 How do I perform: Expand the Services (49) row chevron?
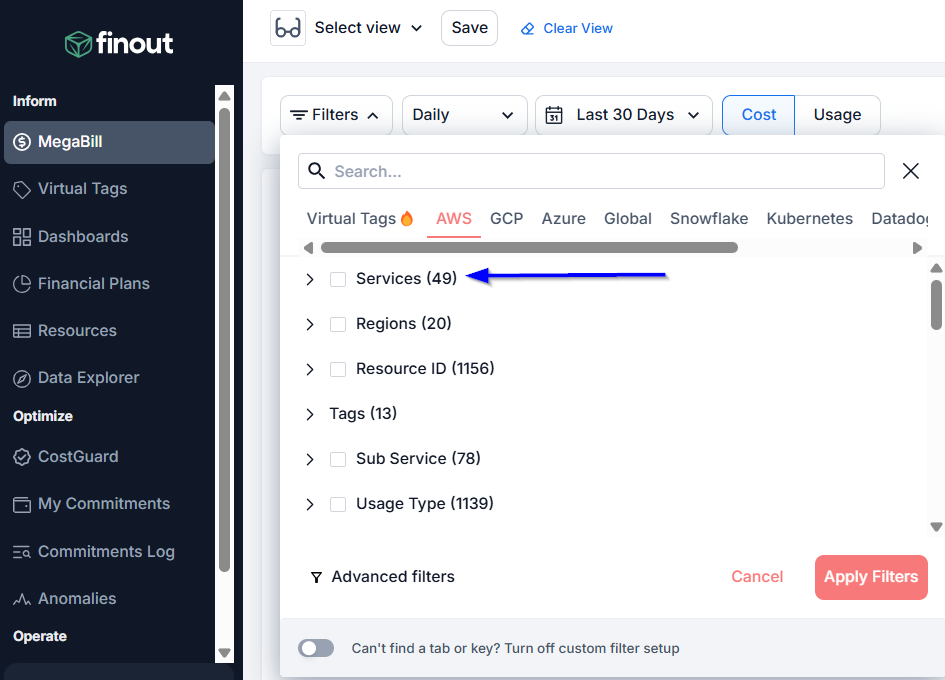pyautogui.click(x=310, y=279)
